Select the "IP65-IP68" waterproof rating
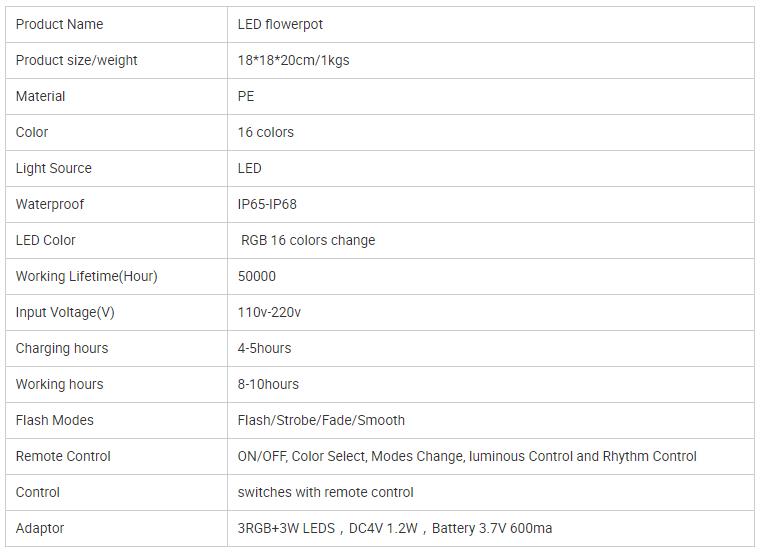The width and height of the screenshot is (775, 559). click(267, 204)
